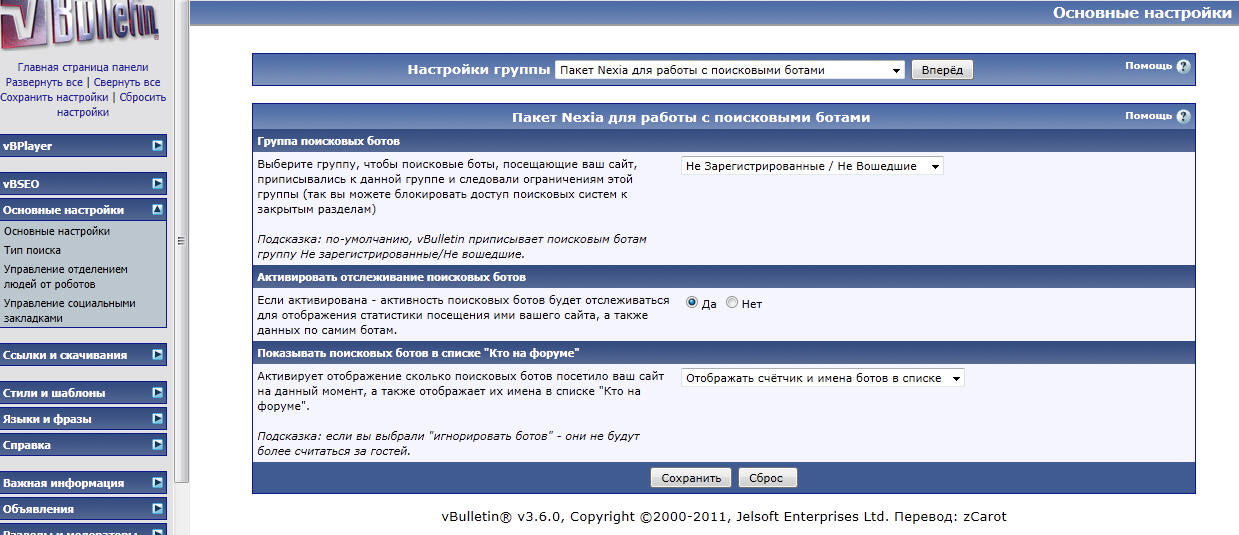
Task: Click the Сохранить настройки link
Action: [54, 97]
